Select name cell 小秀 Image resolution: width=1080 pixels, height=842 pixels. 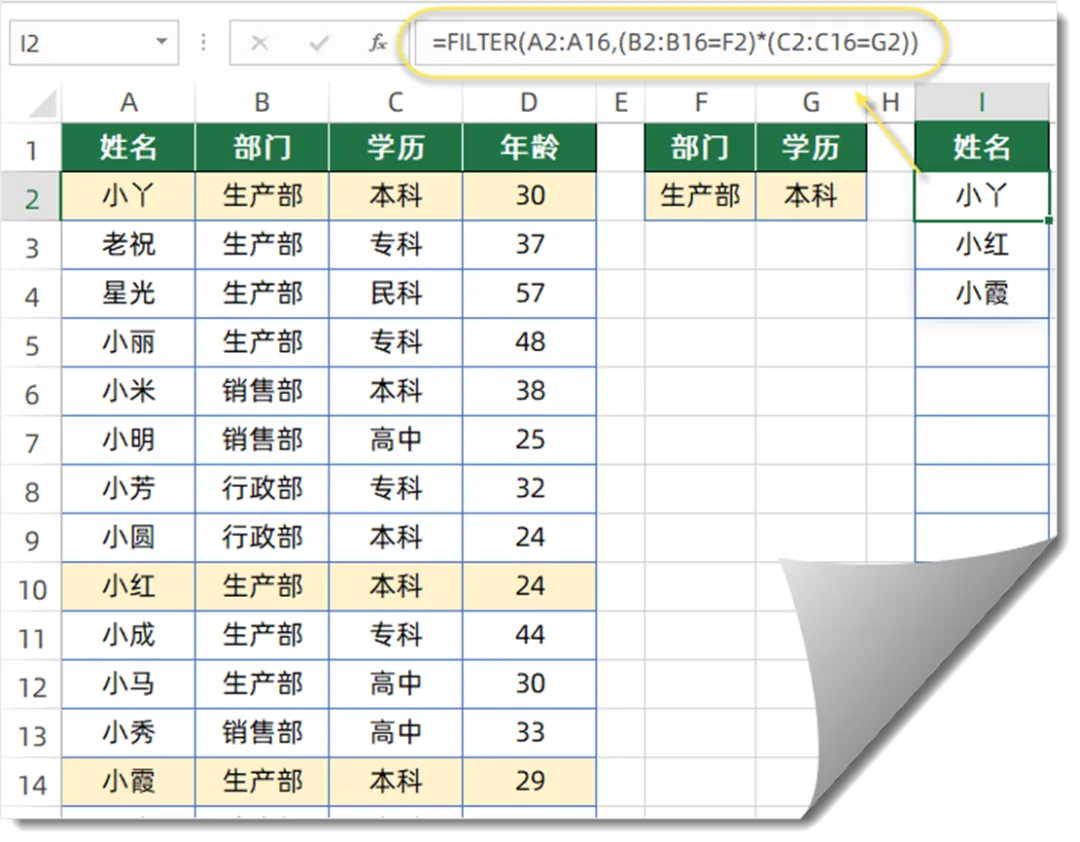129,733
